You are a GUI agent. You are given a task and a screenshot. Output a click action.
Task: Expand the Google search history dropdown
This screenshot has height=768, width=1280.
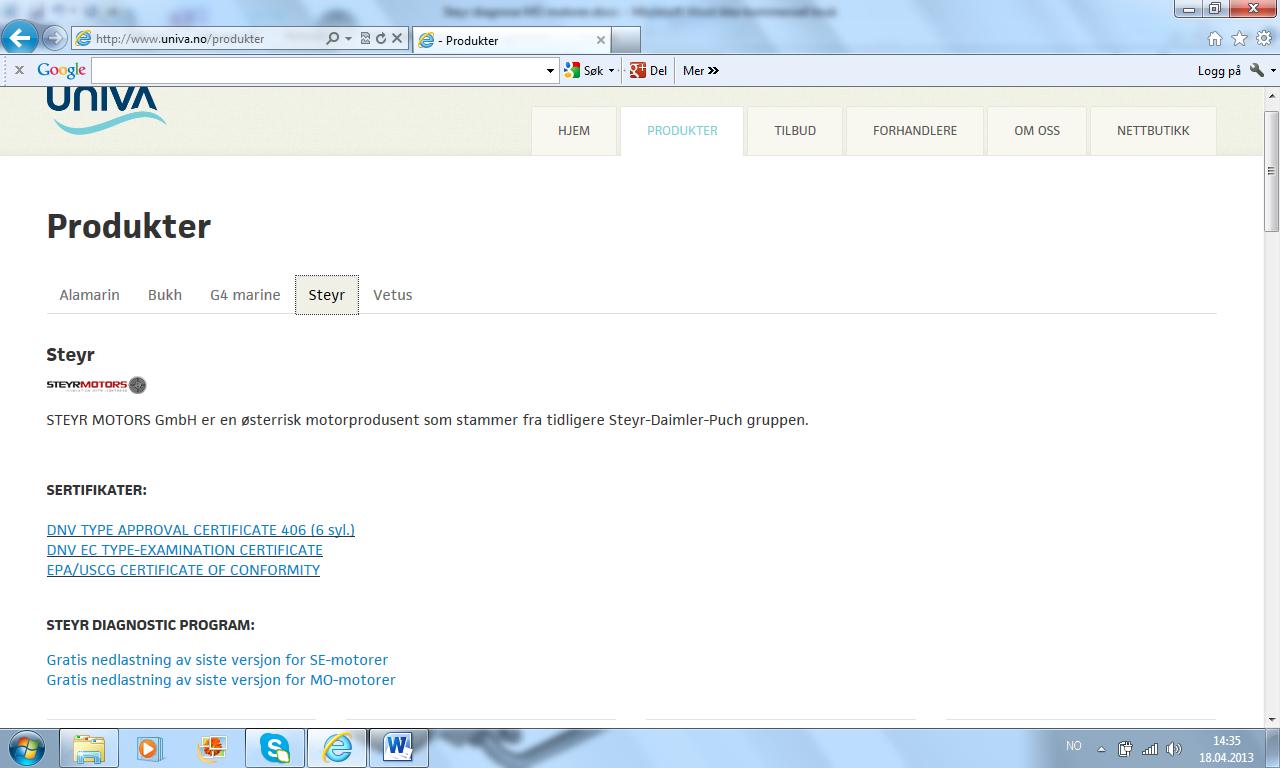[x=550, y=70]
